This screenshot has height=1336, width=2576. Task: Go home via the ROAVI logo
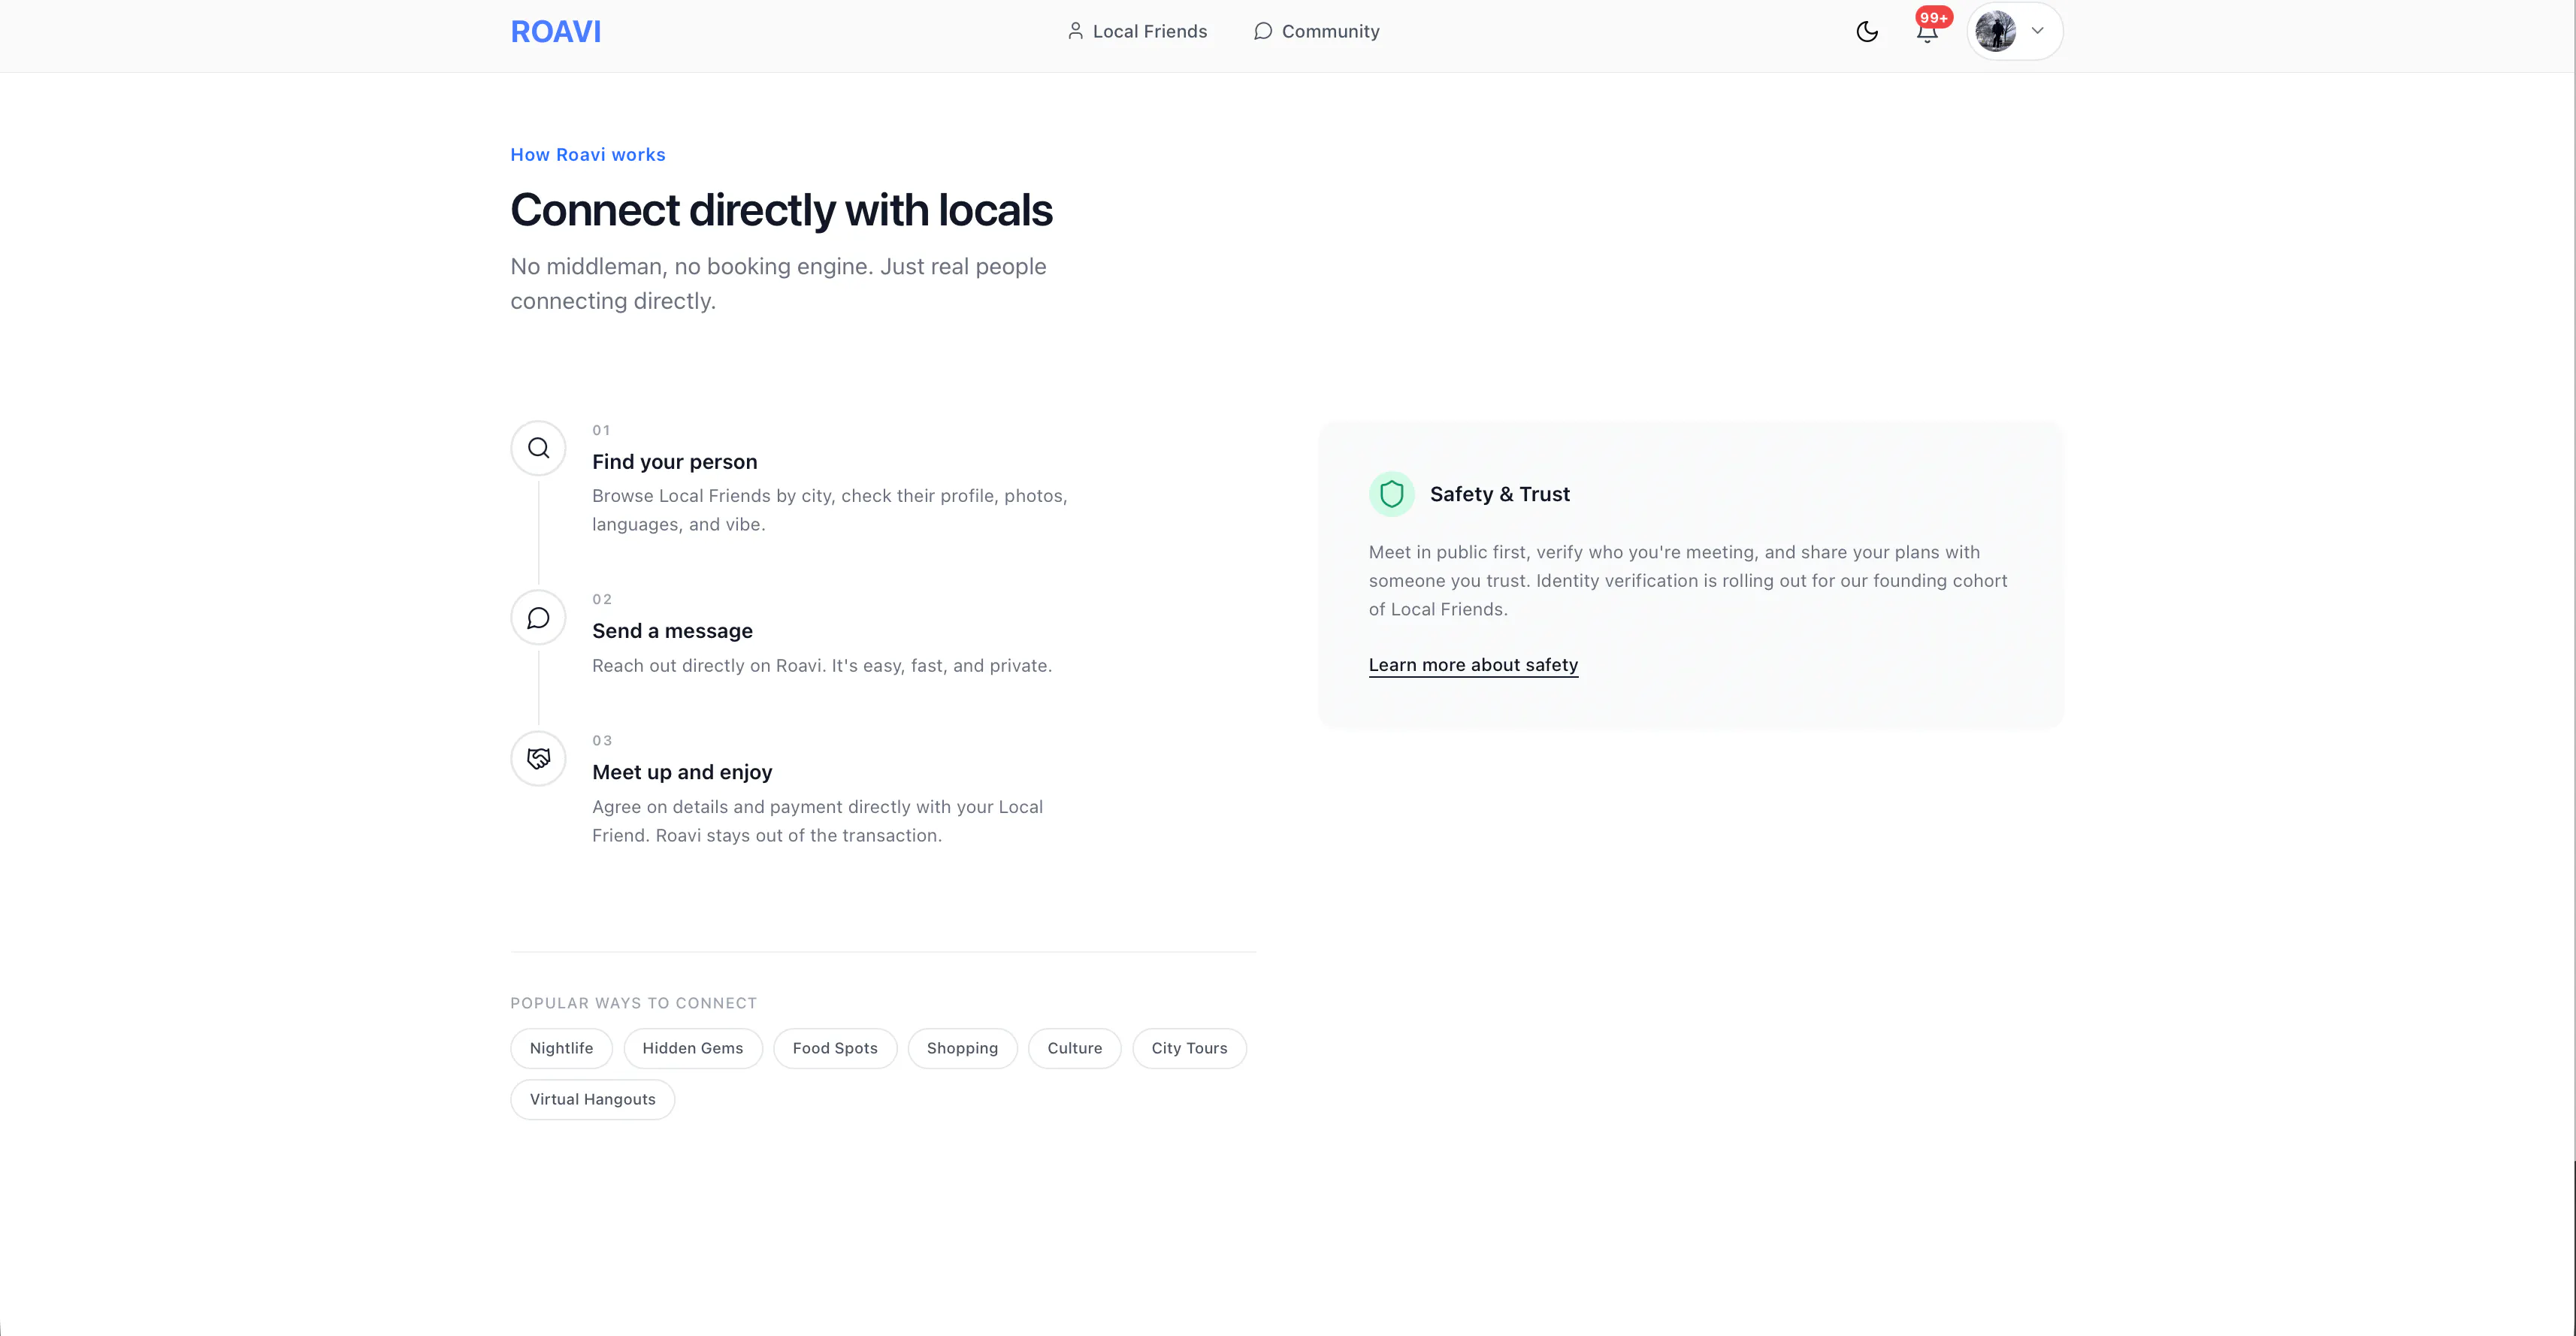(x=556, y=32)
